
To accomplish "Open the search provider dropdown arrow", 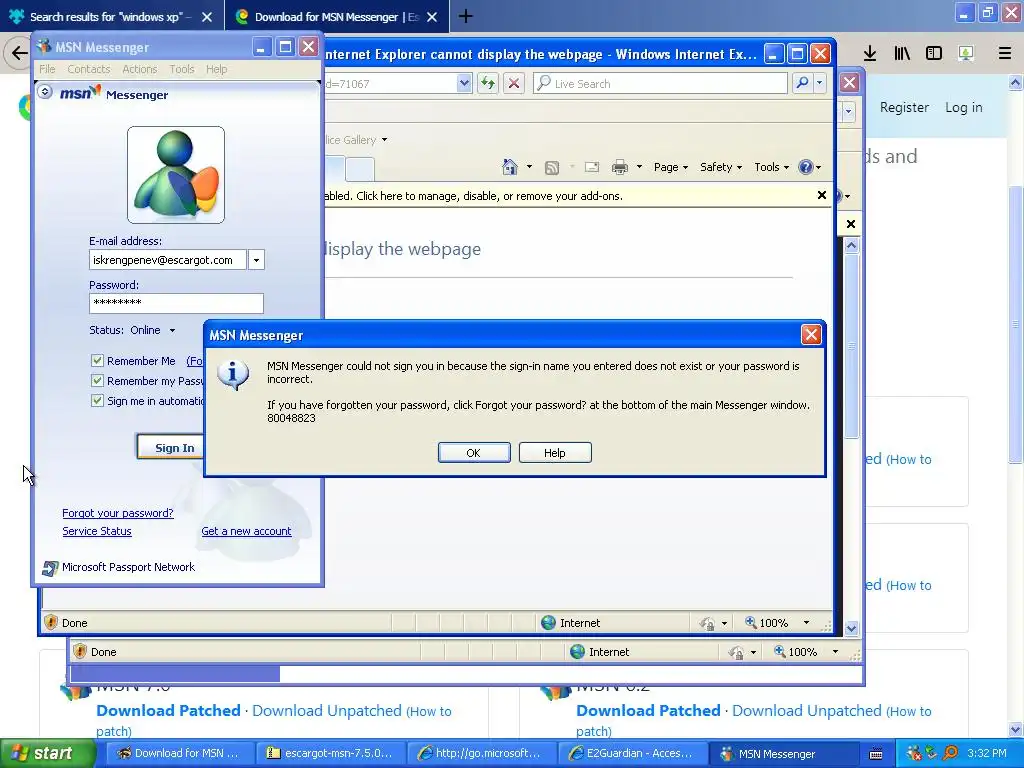I will tap(819, 83).
